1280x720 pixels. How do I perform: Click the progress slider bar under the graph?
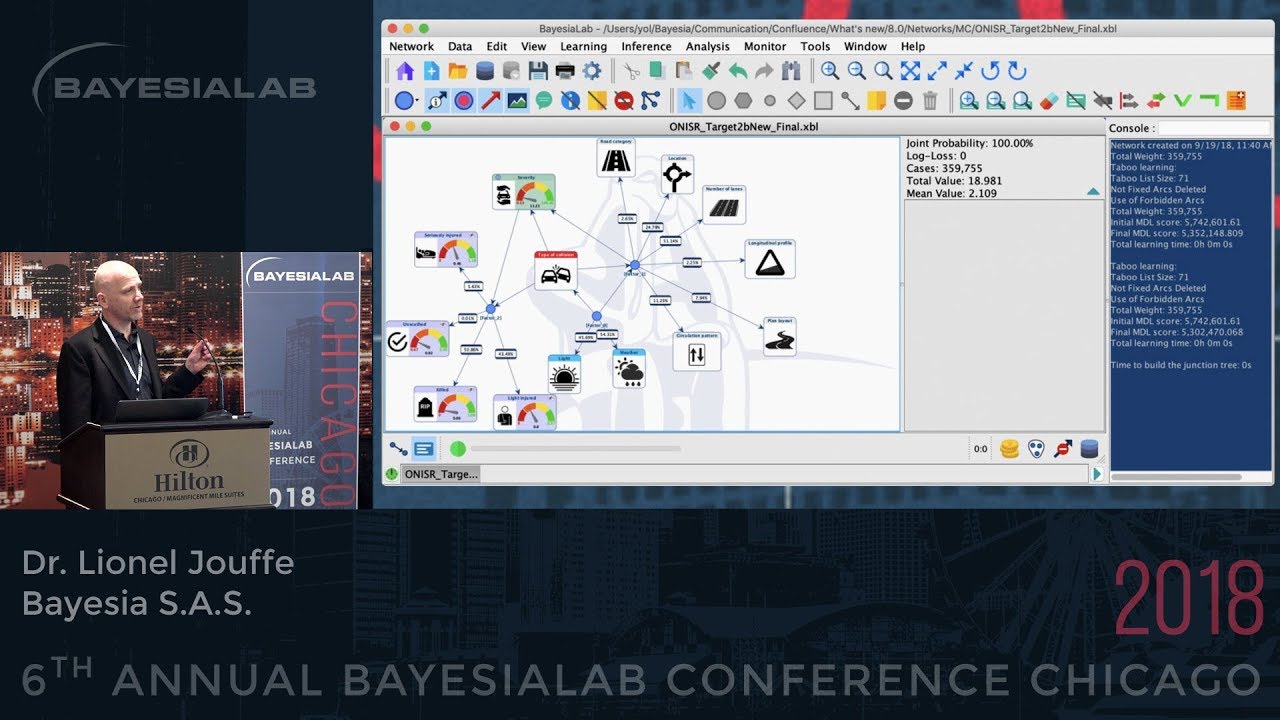tap(575, 449)
